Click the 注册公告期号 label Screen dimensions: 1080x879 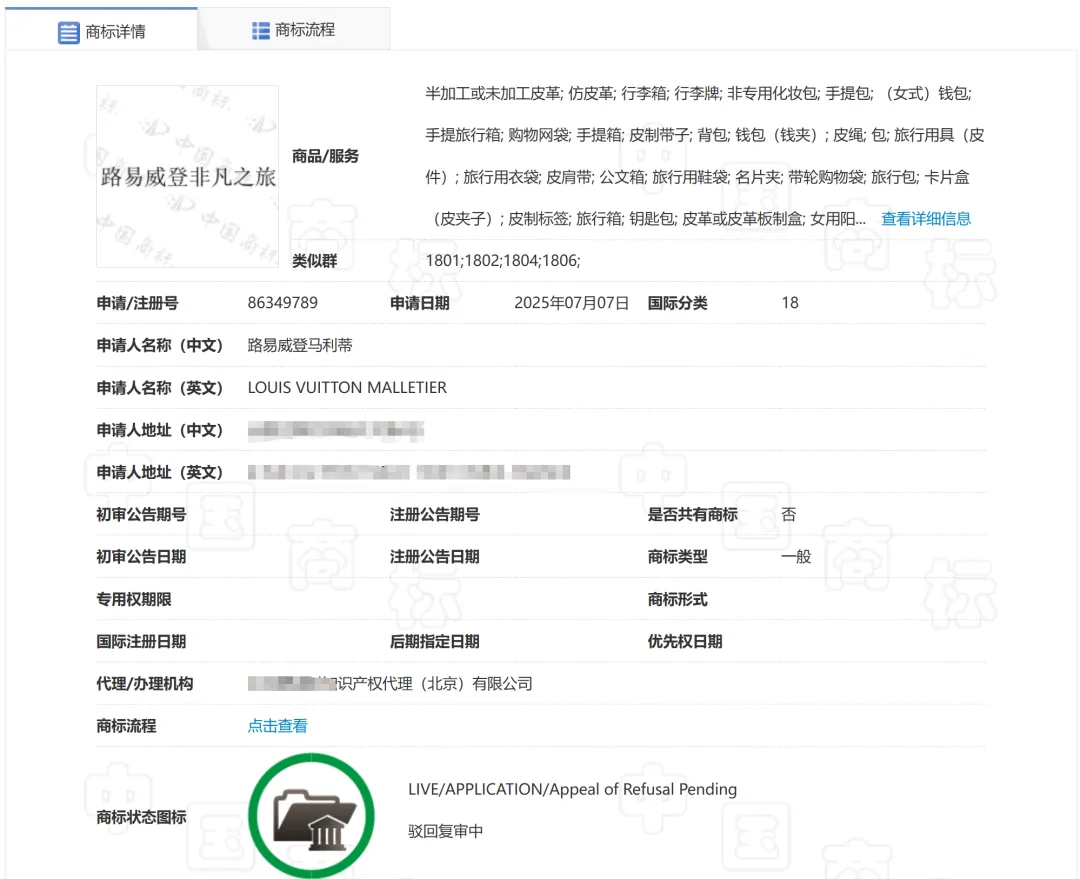coord(435,515)
